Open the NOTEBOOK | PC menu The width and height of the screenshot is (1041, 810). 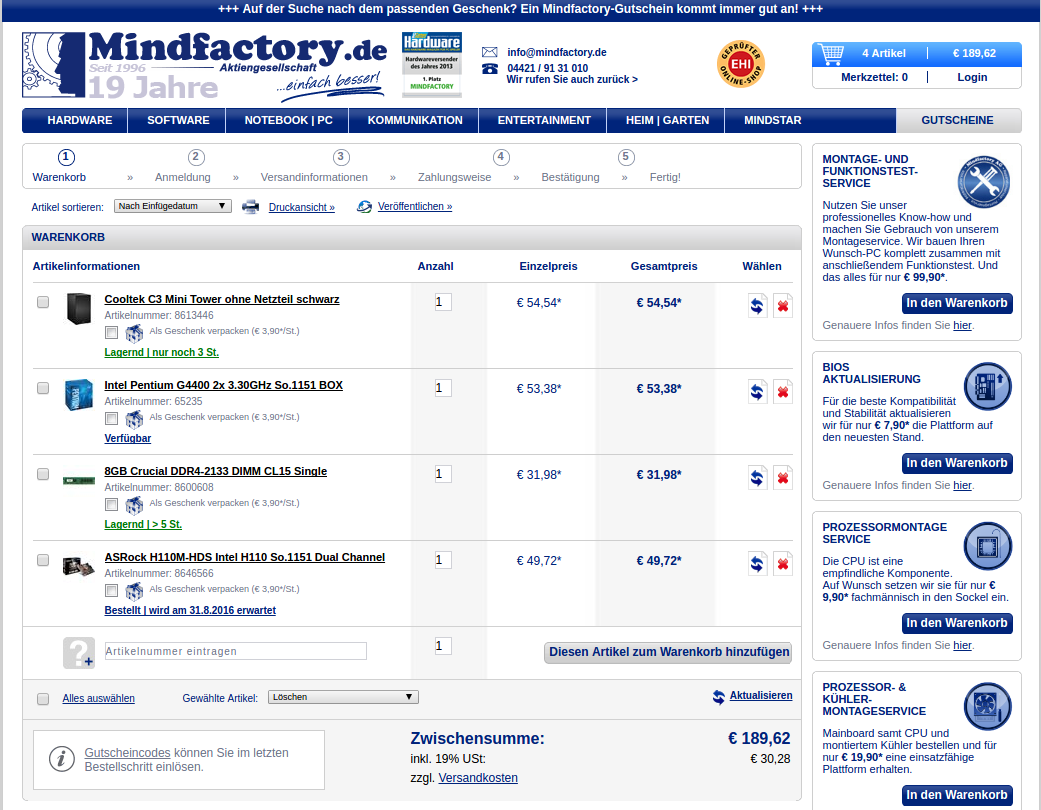pyautogui.click(x=288, y=120)
